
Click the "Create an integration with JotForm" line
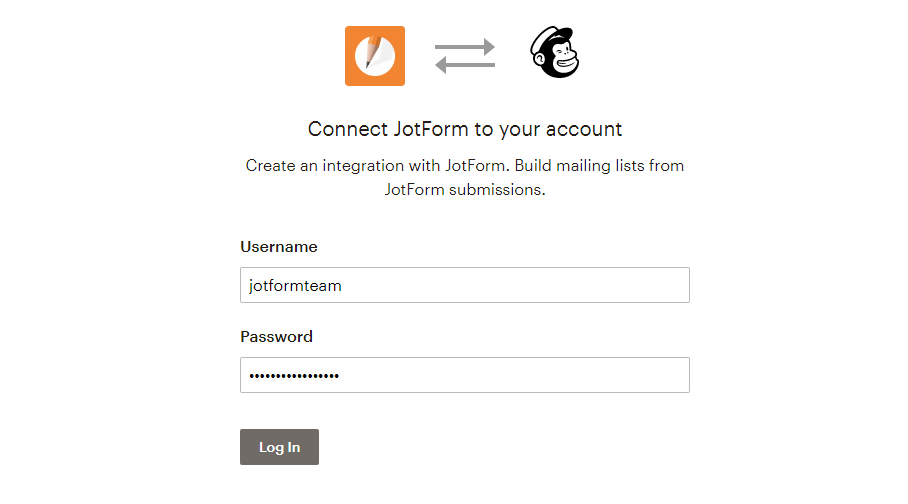400,165
